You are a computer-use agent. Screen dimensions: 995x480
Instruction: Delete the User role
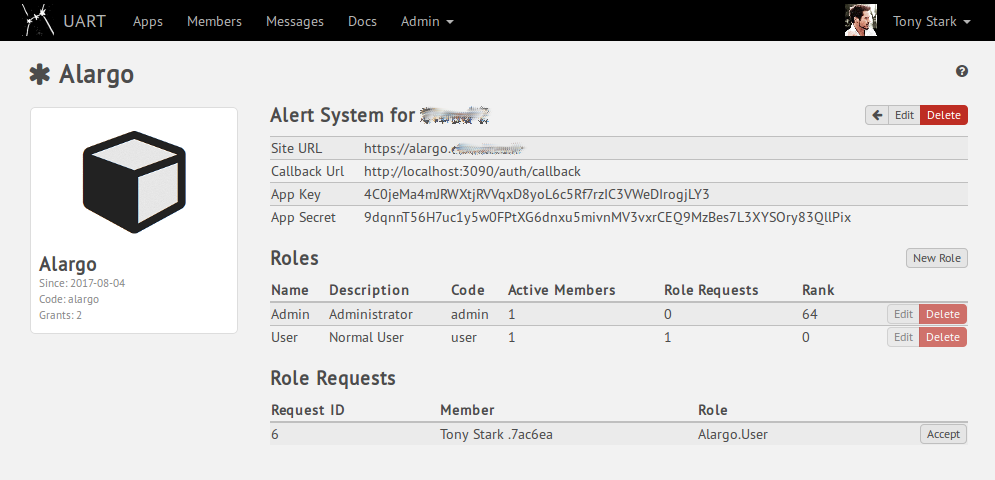pyautogui.click(x=942, y=337)
